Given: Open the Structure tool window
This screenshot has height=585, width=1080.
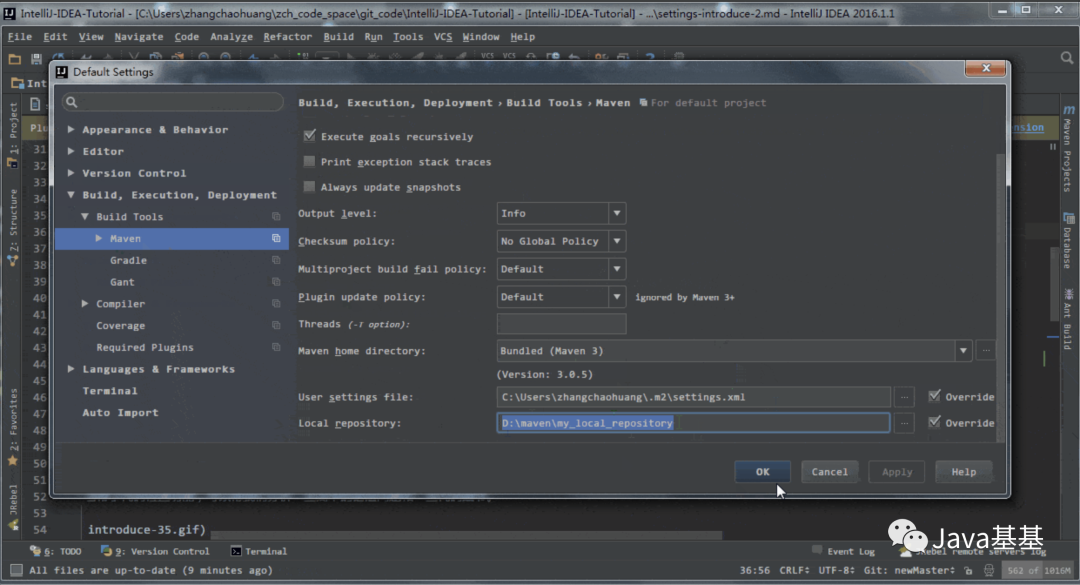Looking at the screenshot, I should pyautogui.click(x=13, y=227).
